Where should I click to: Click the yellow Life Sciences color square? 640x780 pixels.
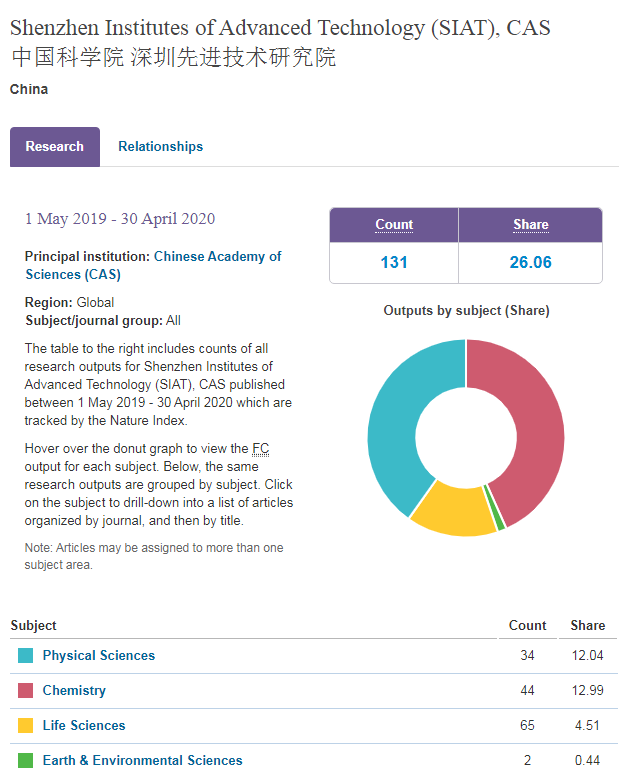25,726
